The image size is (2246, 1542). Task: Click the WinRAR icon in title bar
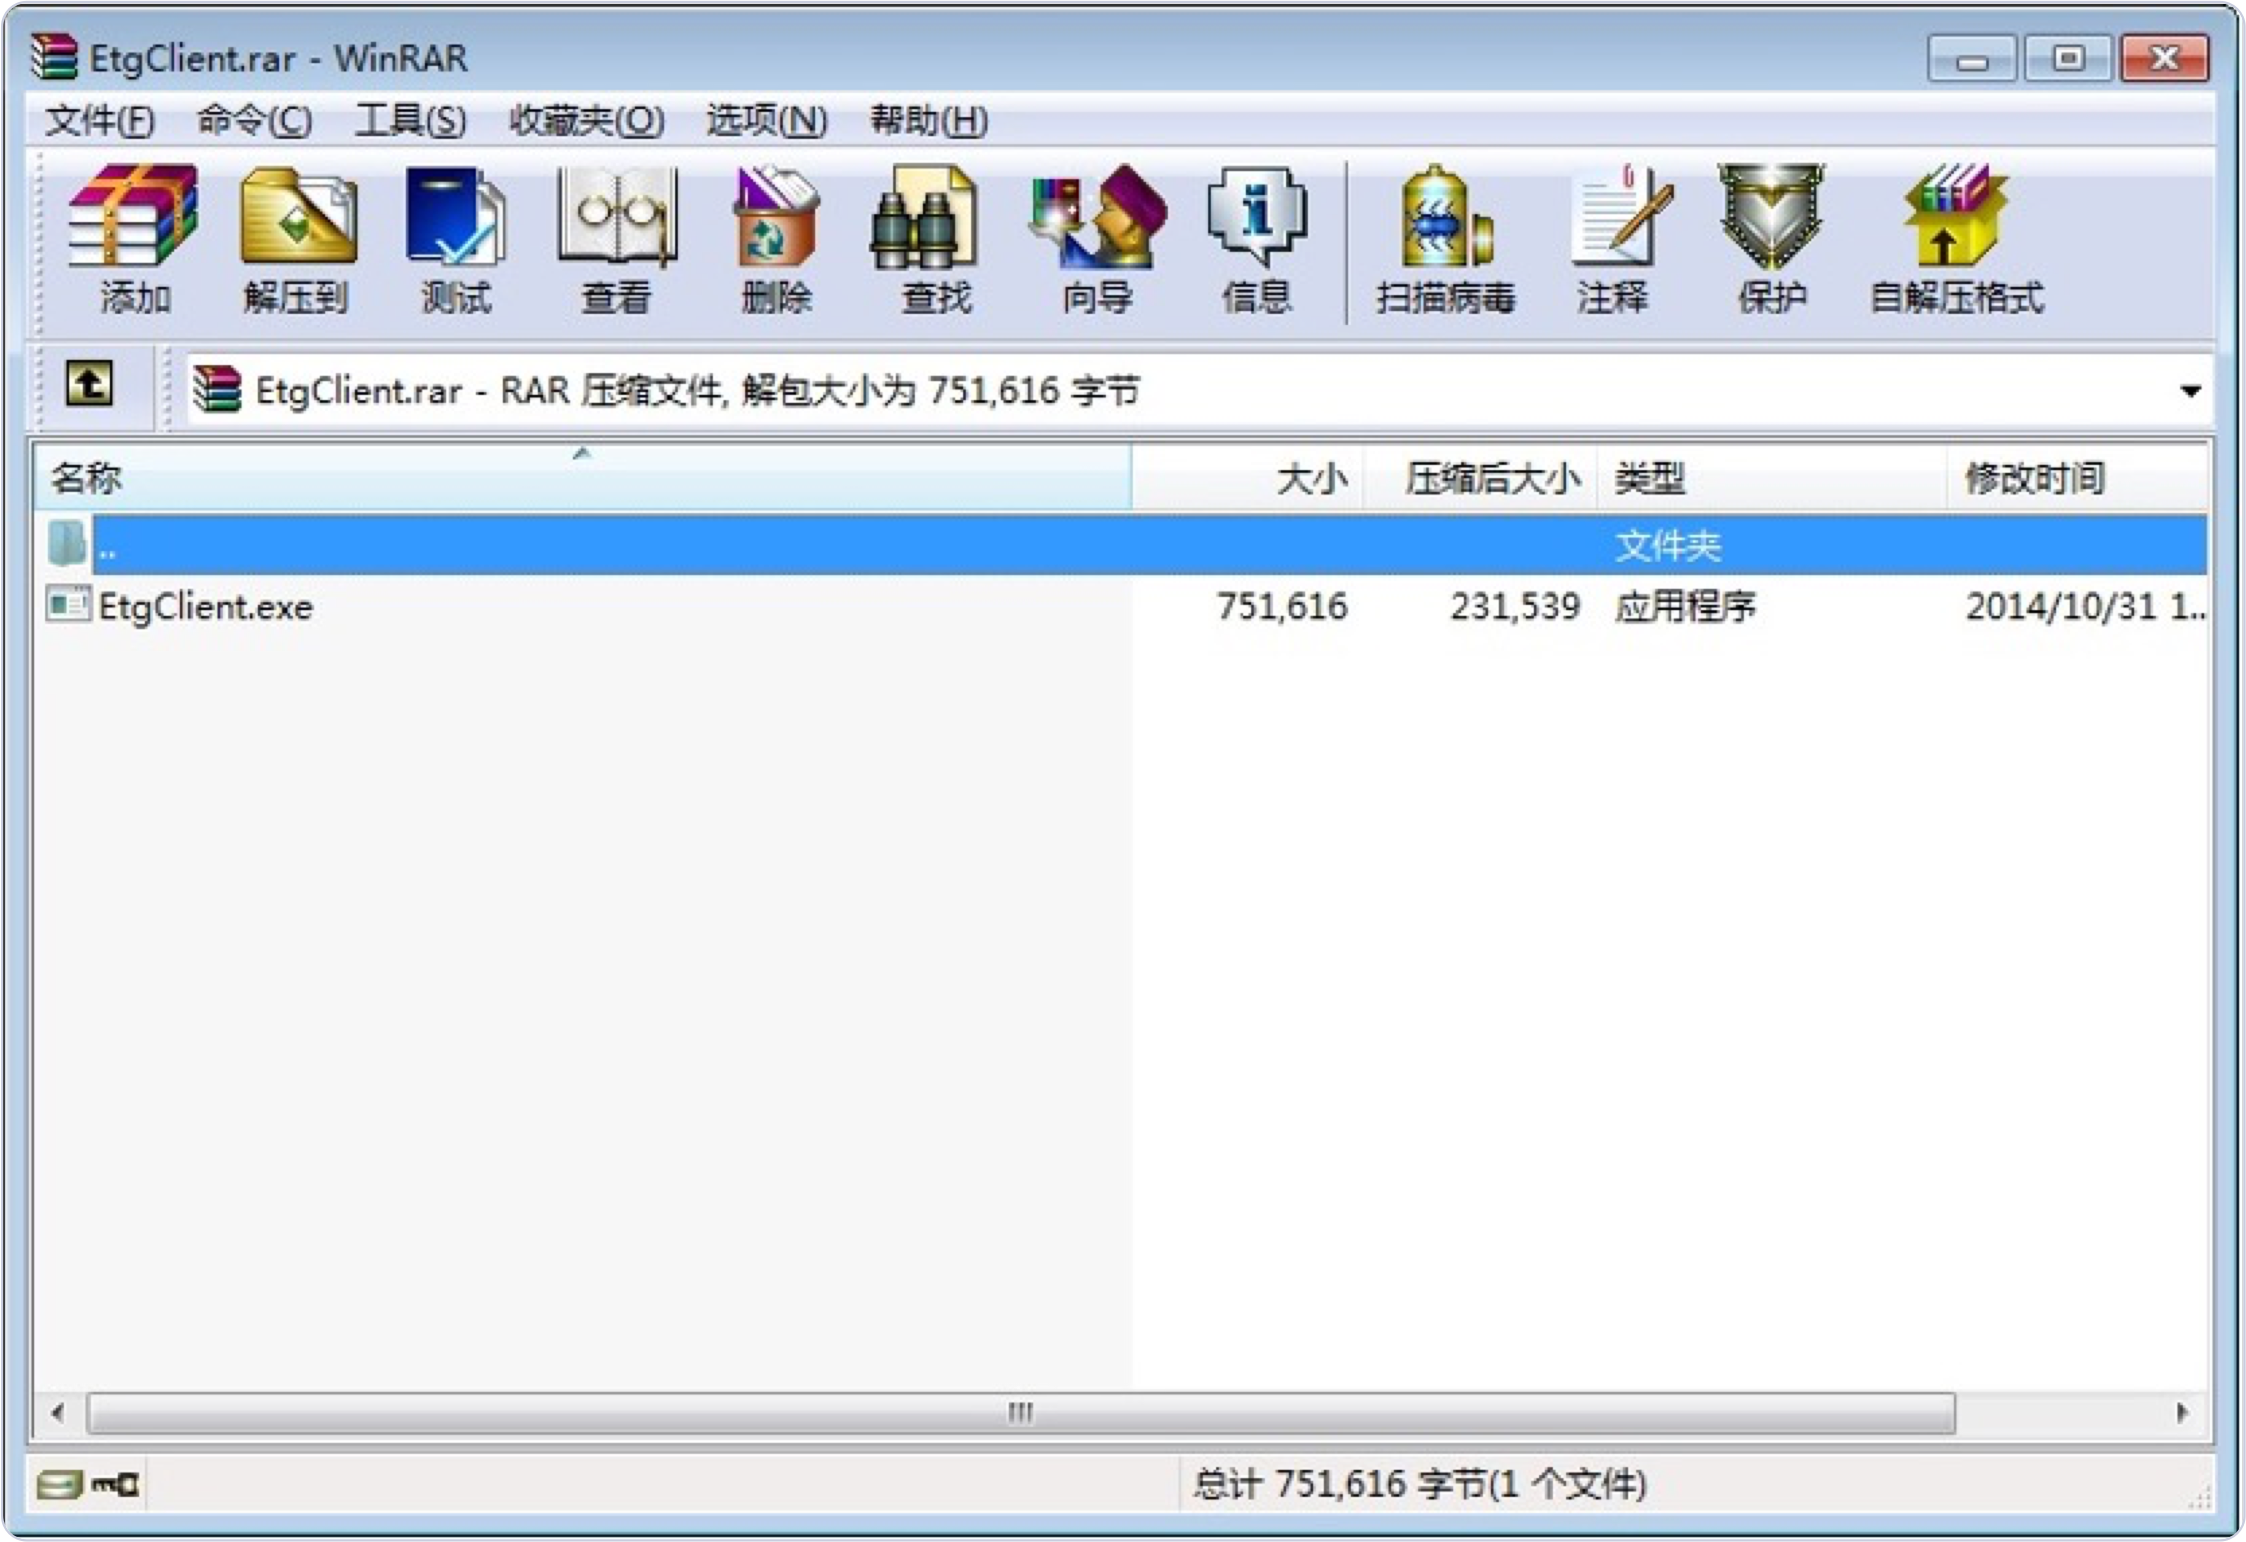point(53,57)
